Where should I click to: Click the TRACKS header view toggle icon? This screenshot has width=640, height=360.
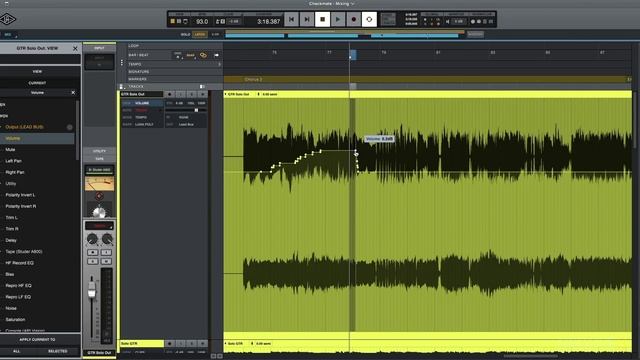click(x=202, y=87)
